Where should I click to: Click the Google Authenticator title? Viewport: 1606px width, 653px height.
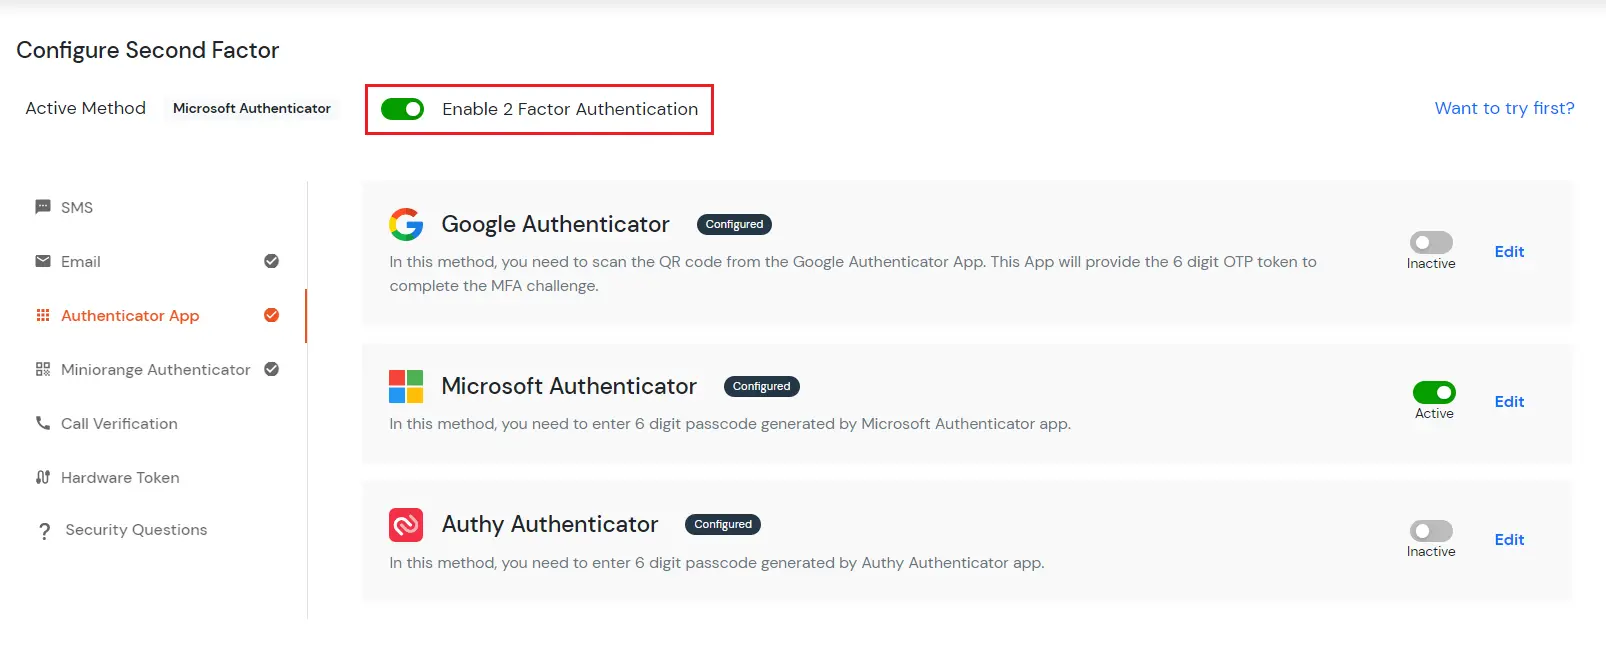[x=555, y=224]
